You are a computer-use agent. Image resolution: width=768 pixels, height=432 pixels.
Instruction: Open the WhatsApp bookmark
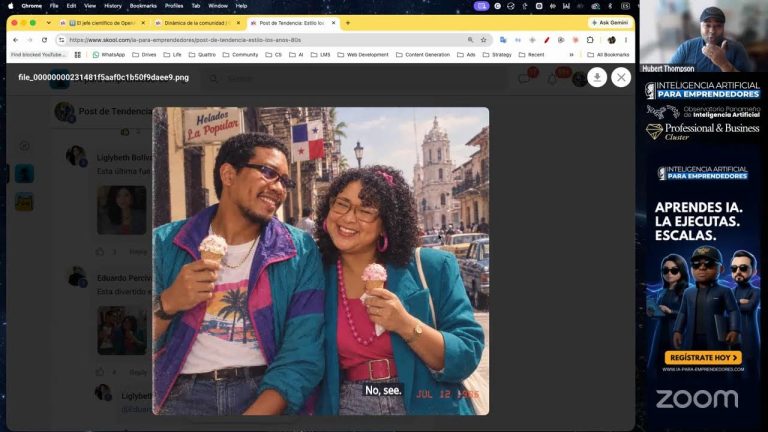click(x=109, y=55)
